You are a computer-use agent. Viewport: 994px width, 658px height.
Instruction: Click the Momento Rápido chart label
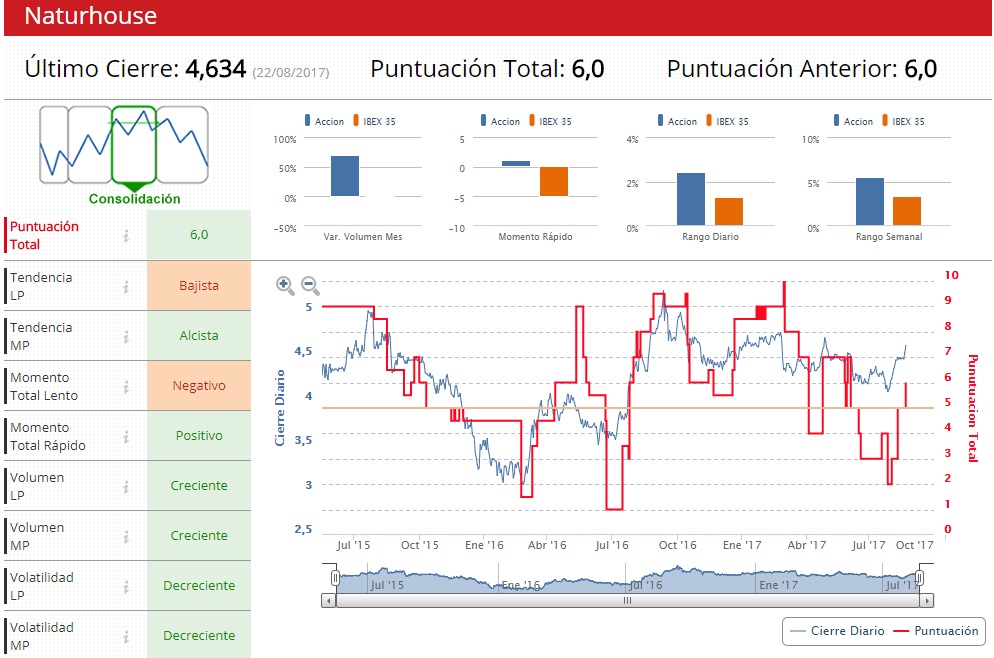click(535, 236)
